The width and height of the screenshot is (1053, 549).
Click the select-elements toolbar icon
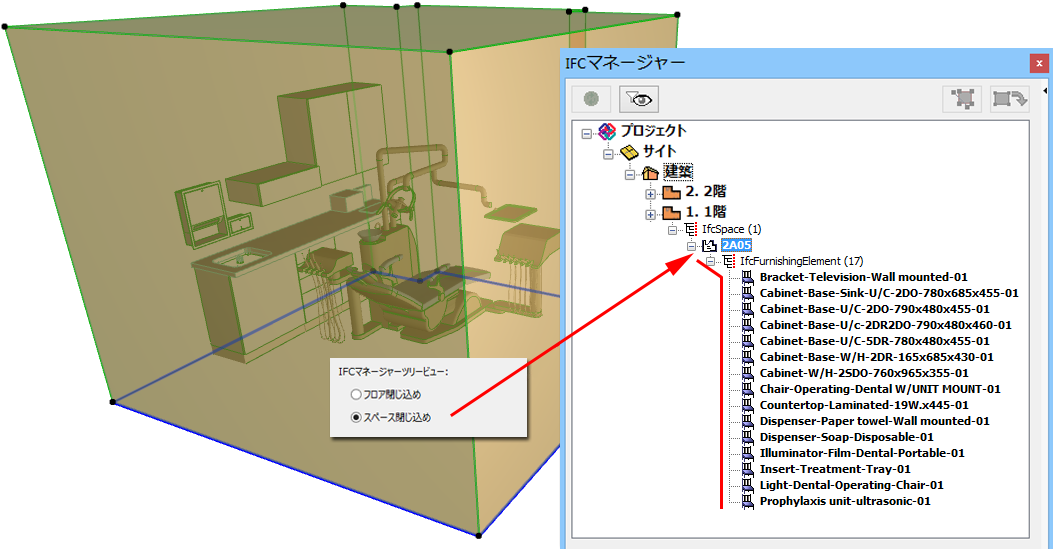[962, 99]
